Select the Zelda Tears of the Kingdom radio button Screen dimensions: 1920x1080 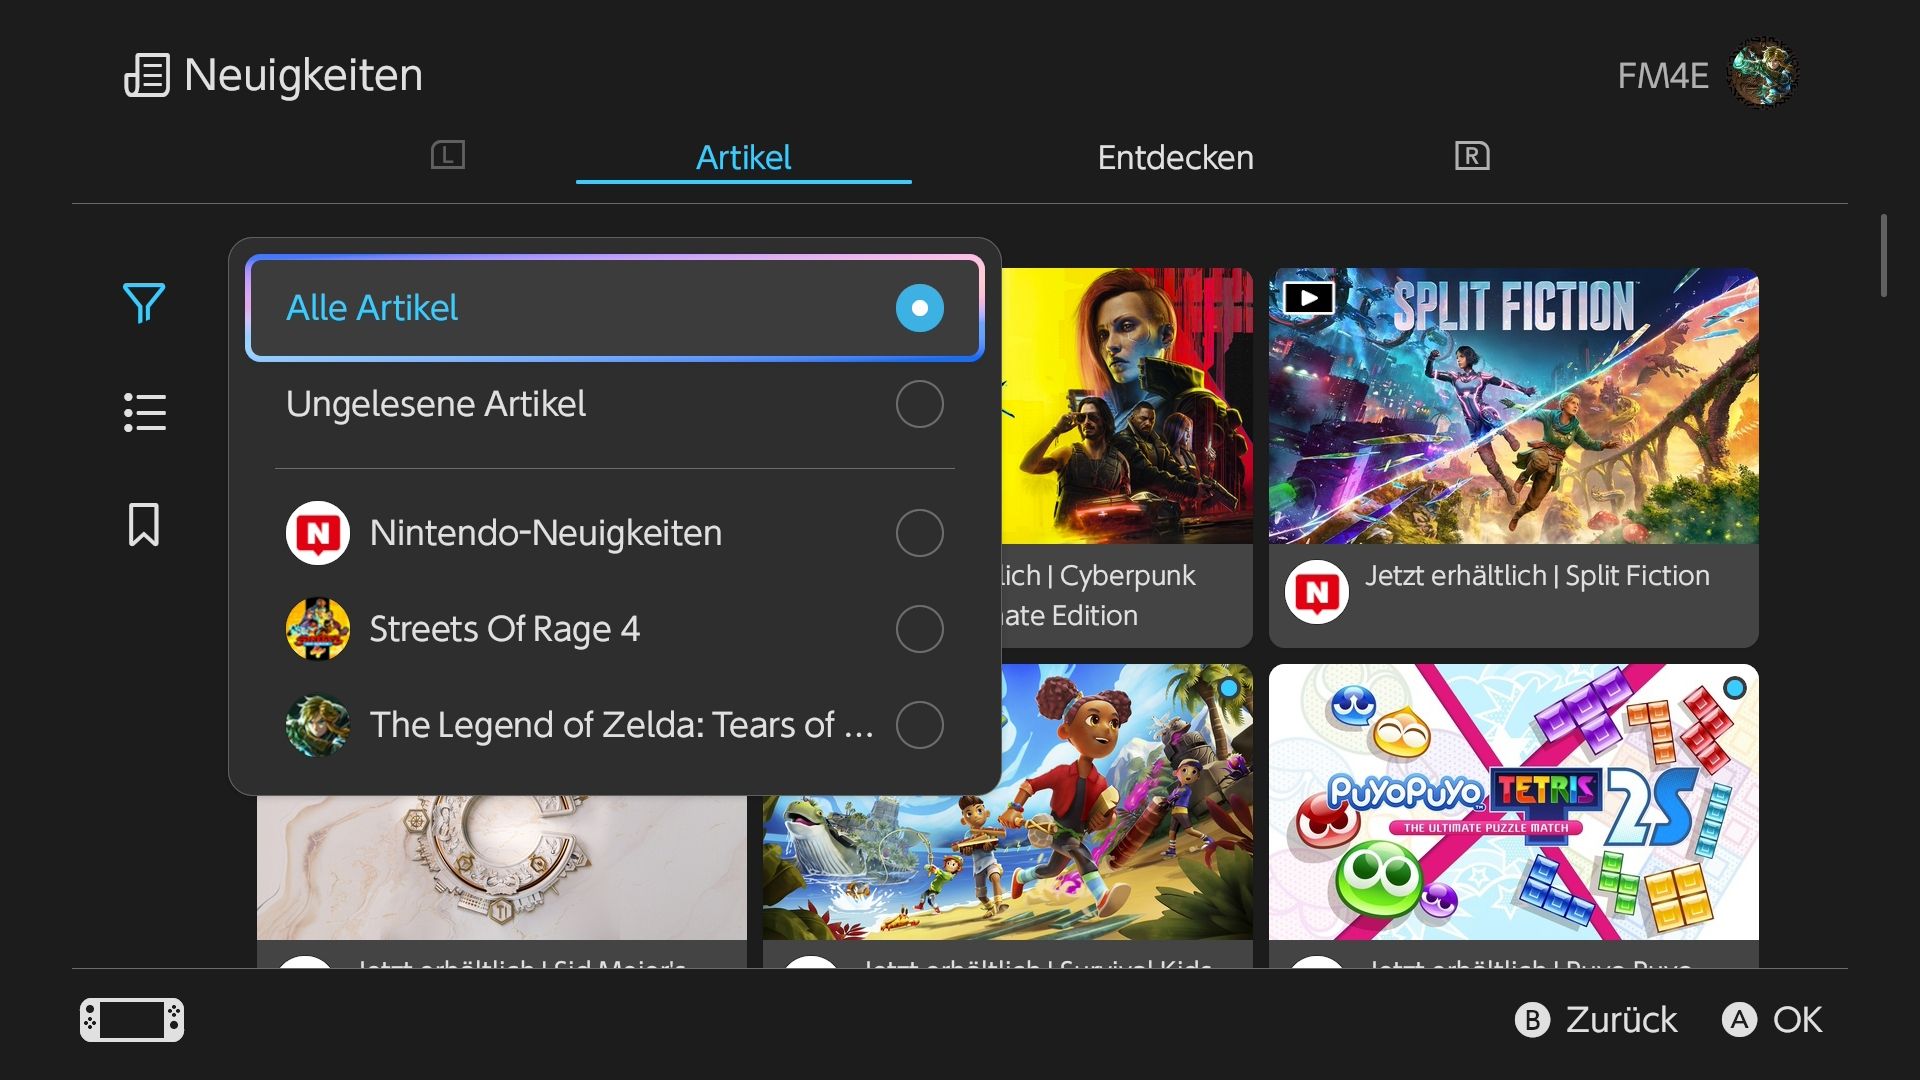point(920,725)
